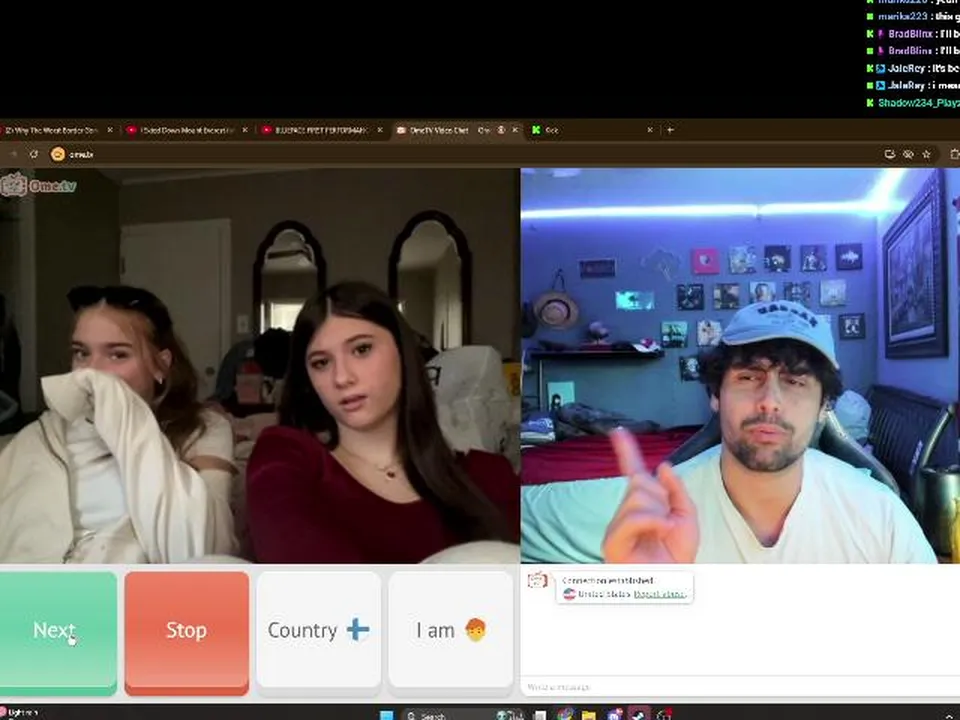Click the camera-in-use indicator on the OmeTV tab
Screen dimensions: 960x720
(x=501, y=130)
